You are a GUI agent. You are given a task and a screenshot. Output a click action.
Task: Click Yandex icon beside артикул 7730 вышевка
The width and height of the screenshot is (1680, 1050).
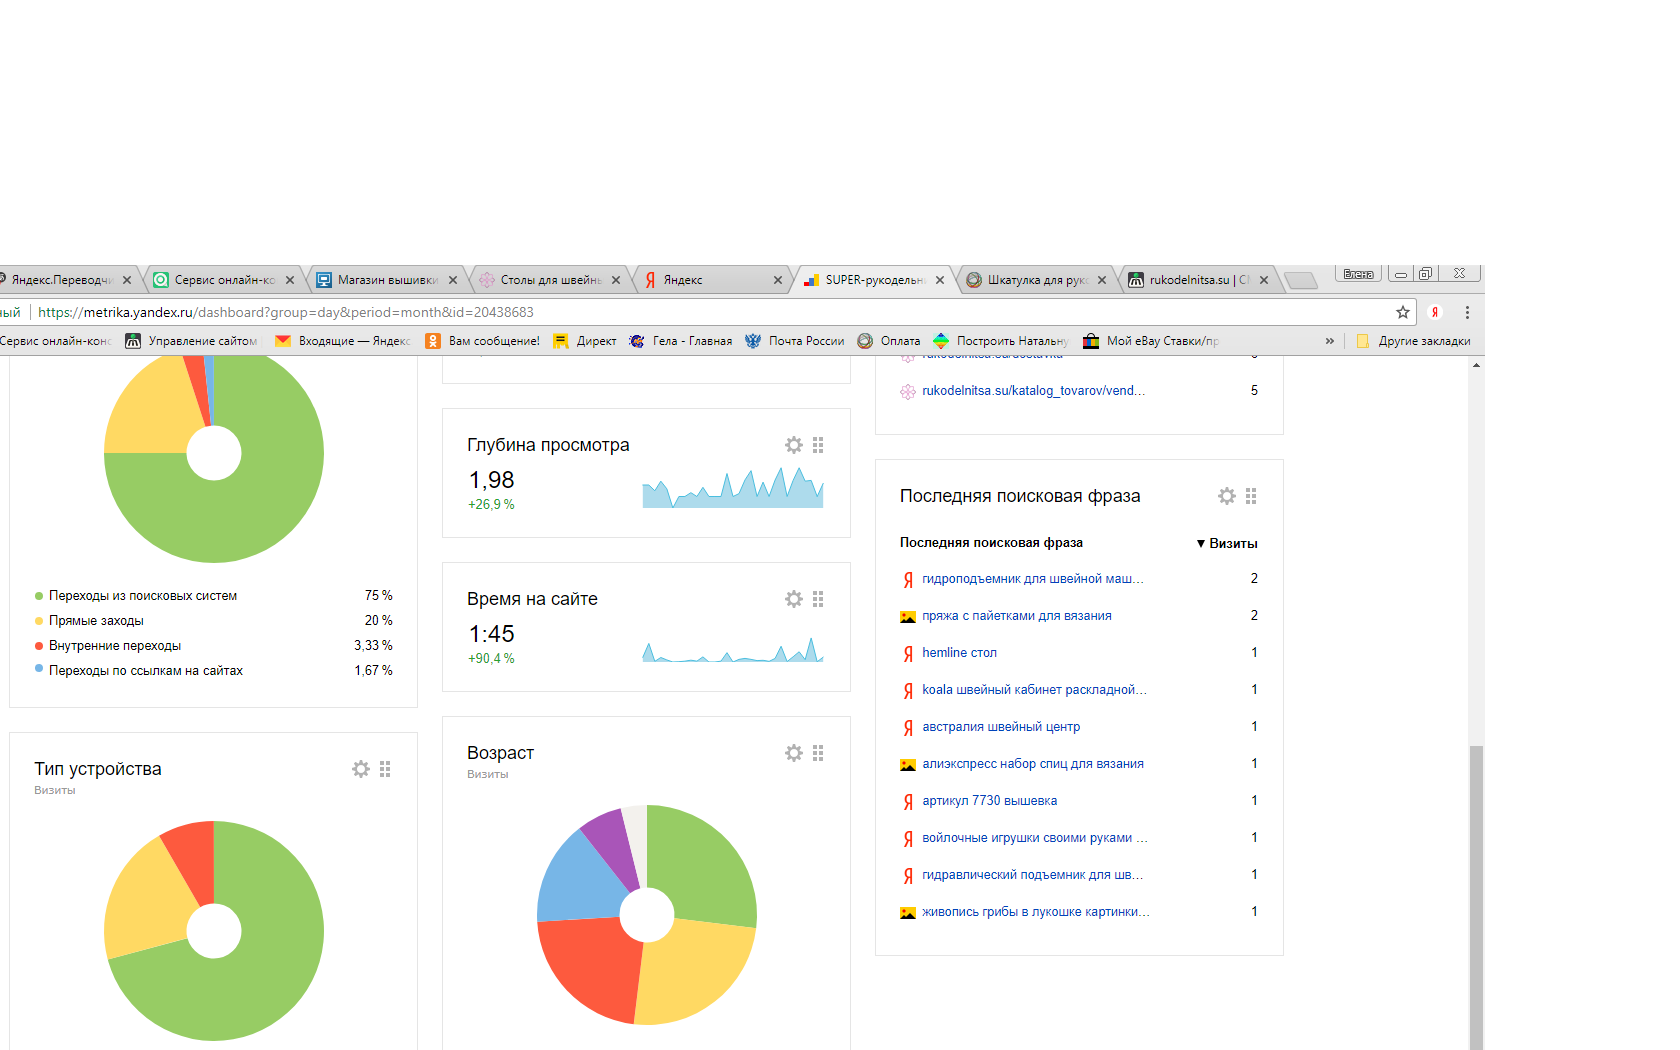(x=908, y=801)
